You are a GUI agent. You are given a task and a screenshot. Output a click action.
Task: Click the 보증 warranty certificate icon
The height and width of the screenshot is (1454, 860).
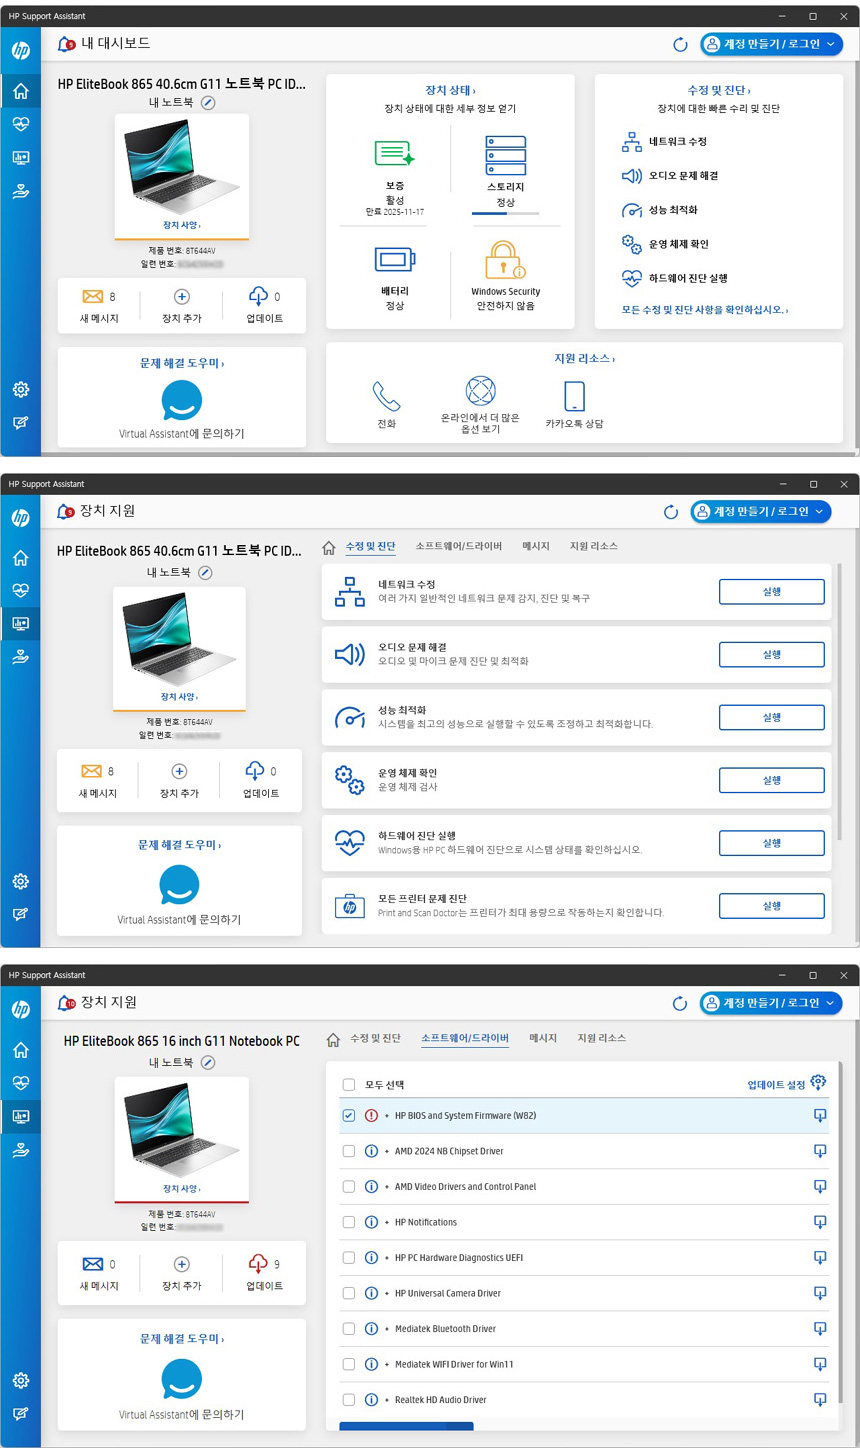[394, 154]
